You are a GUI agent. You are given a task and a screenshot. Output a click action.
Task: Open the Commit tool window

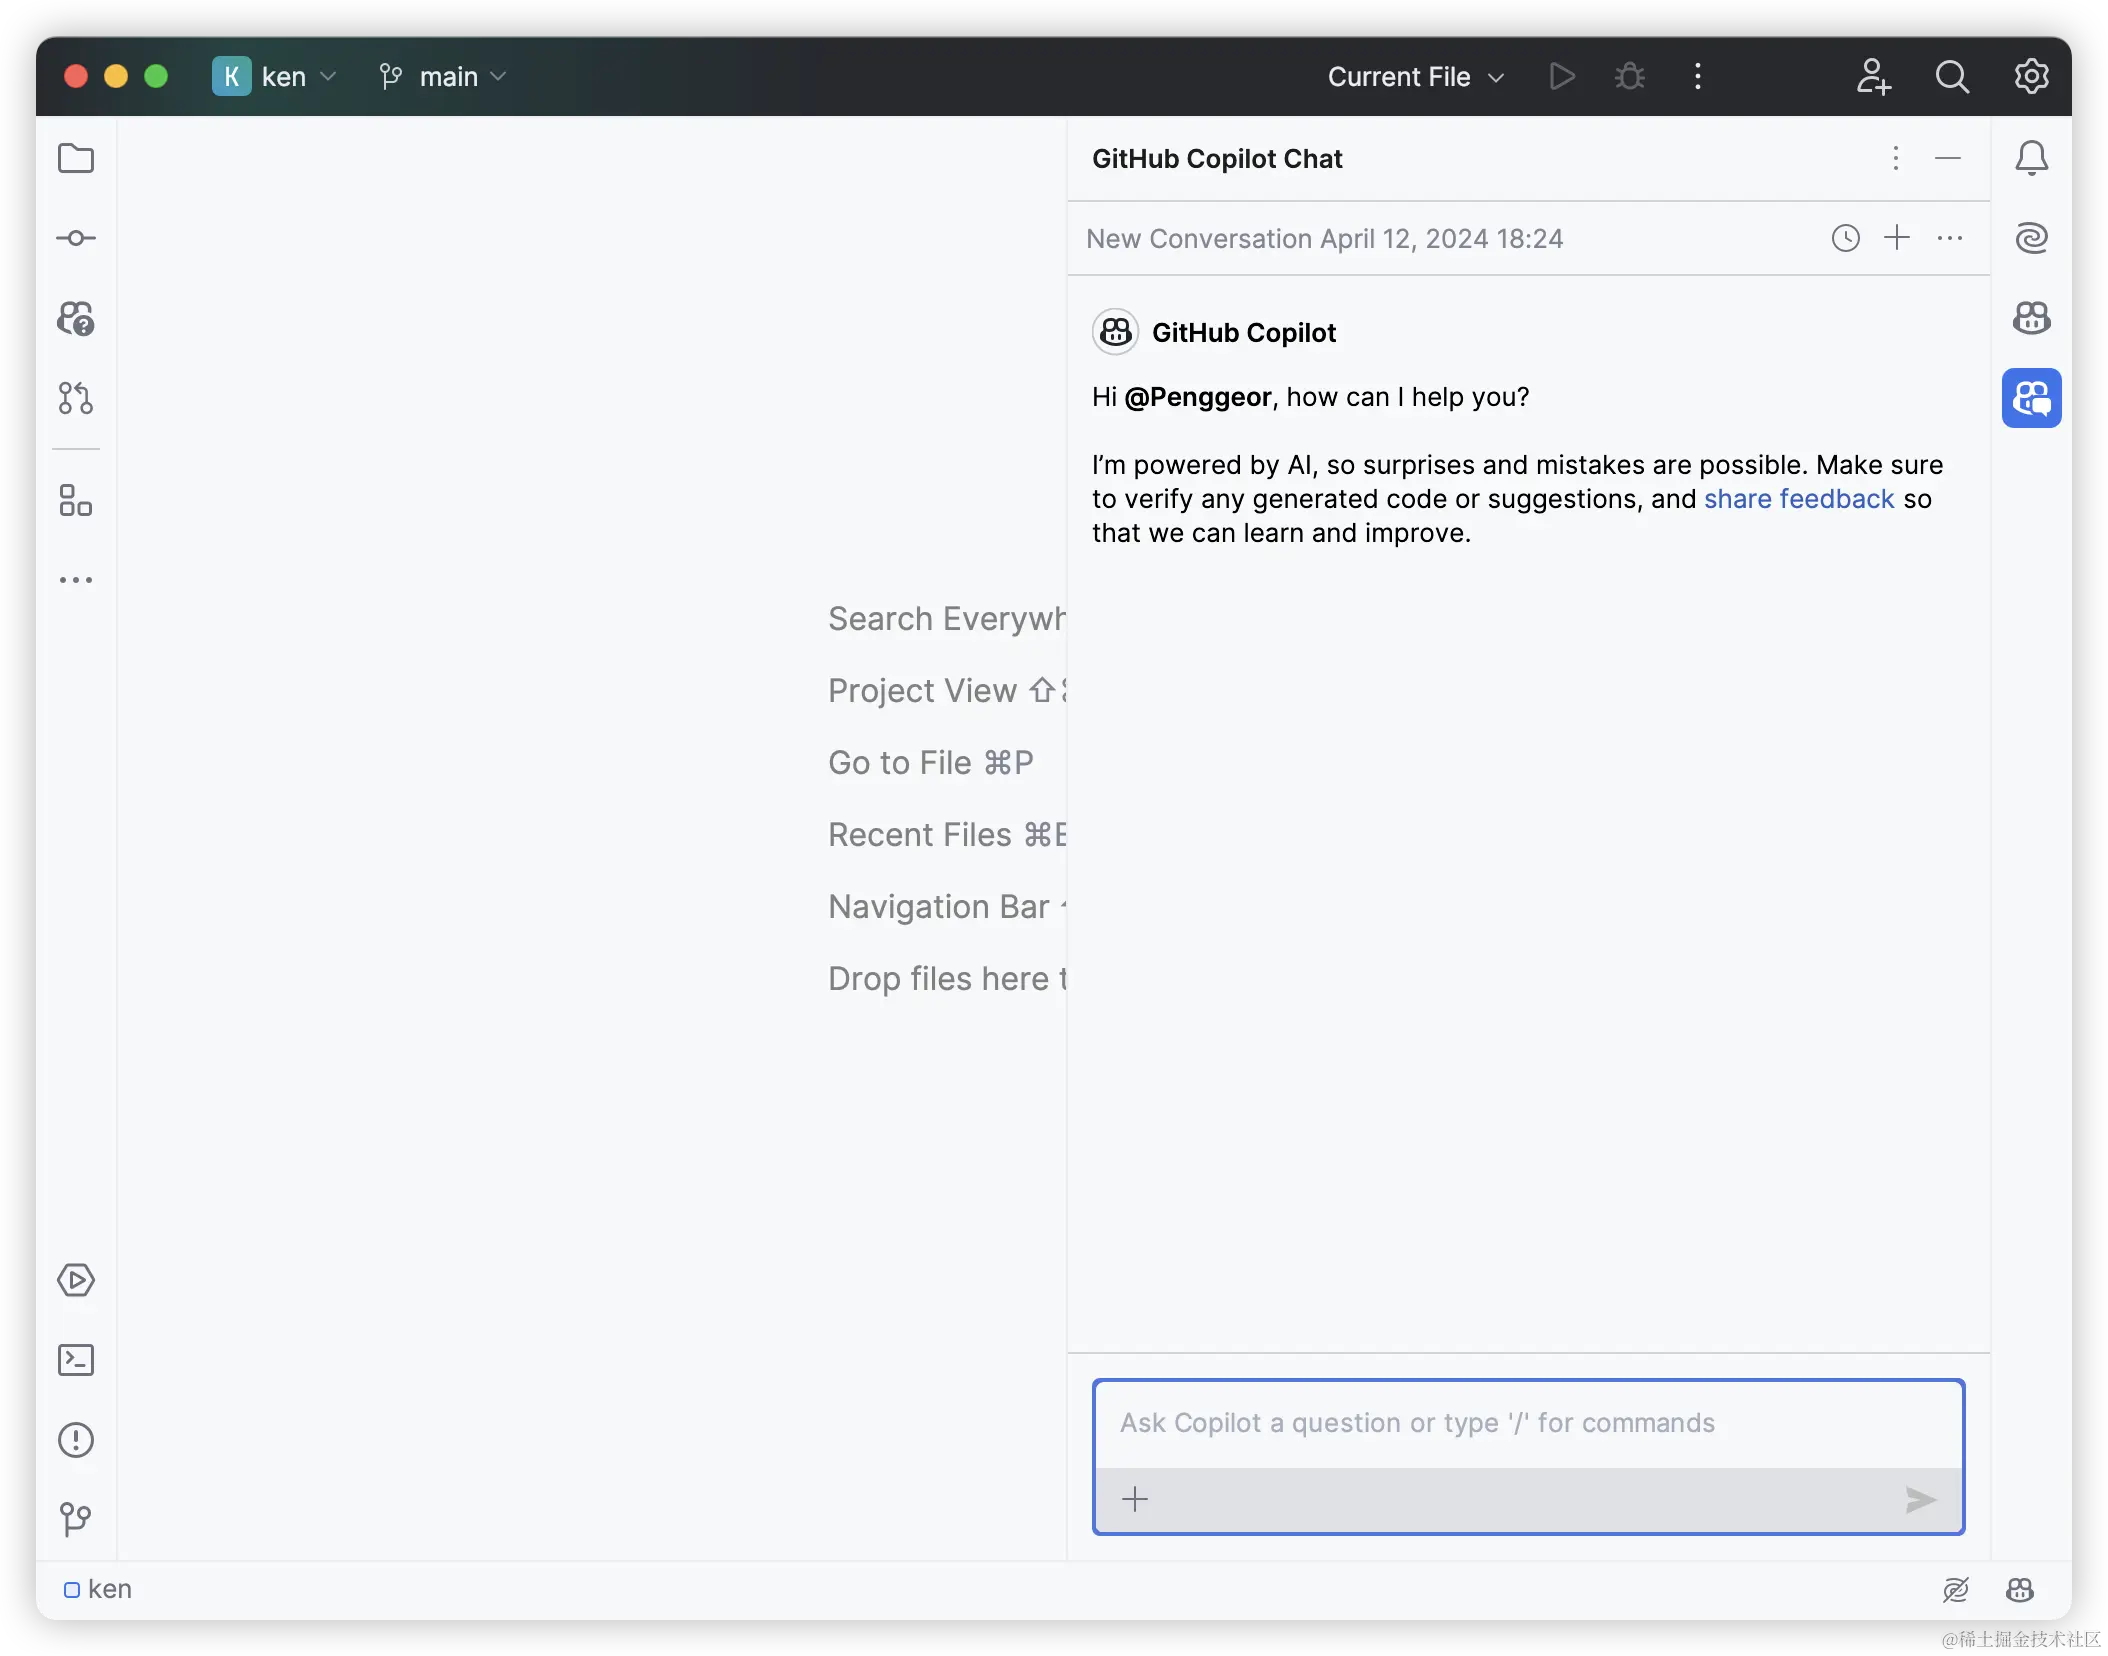coord(76,238)
